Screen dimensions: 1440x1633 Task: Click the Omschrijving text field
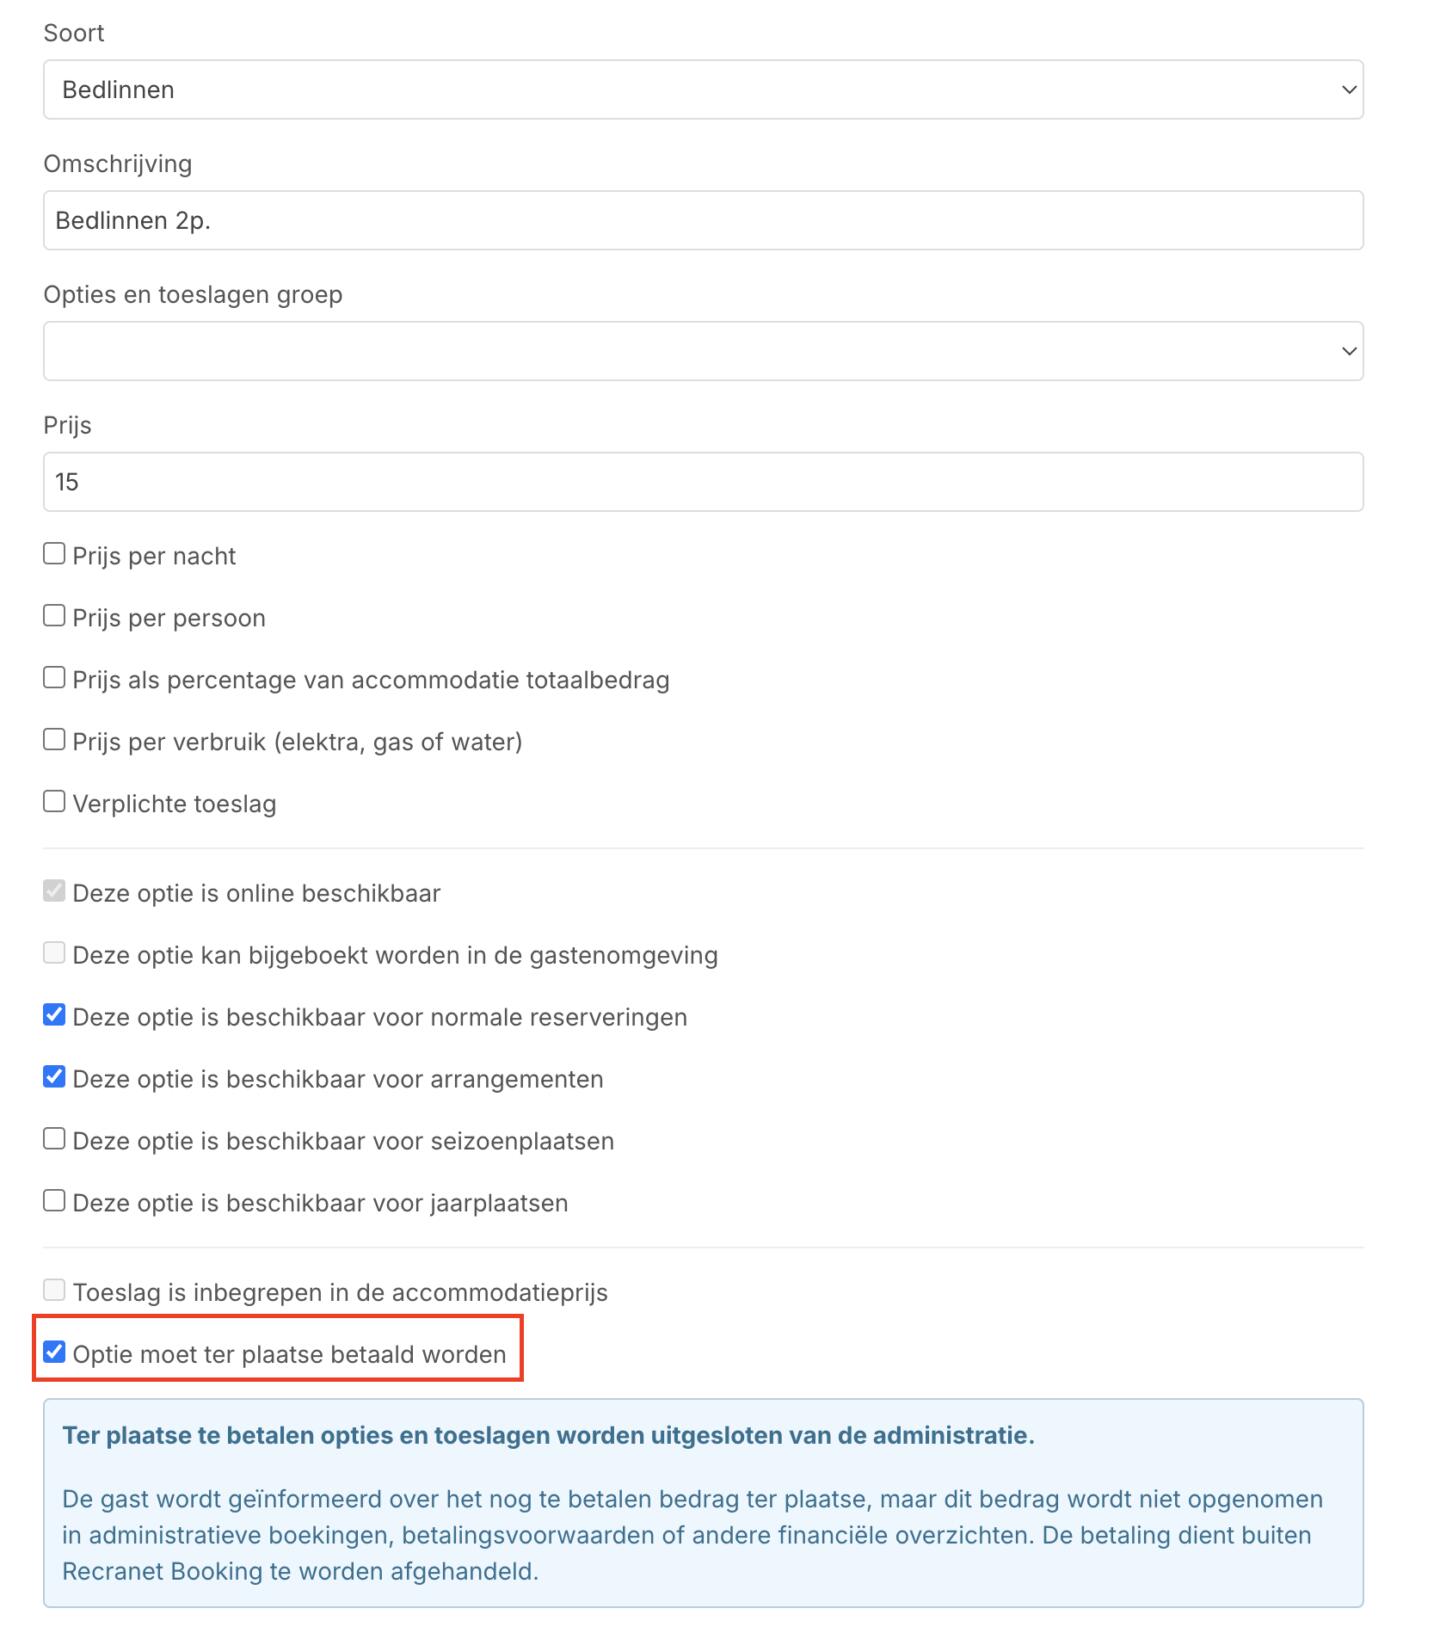(x=702, y=220)
